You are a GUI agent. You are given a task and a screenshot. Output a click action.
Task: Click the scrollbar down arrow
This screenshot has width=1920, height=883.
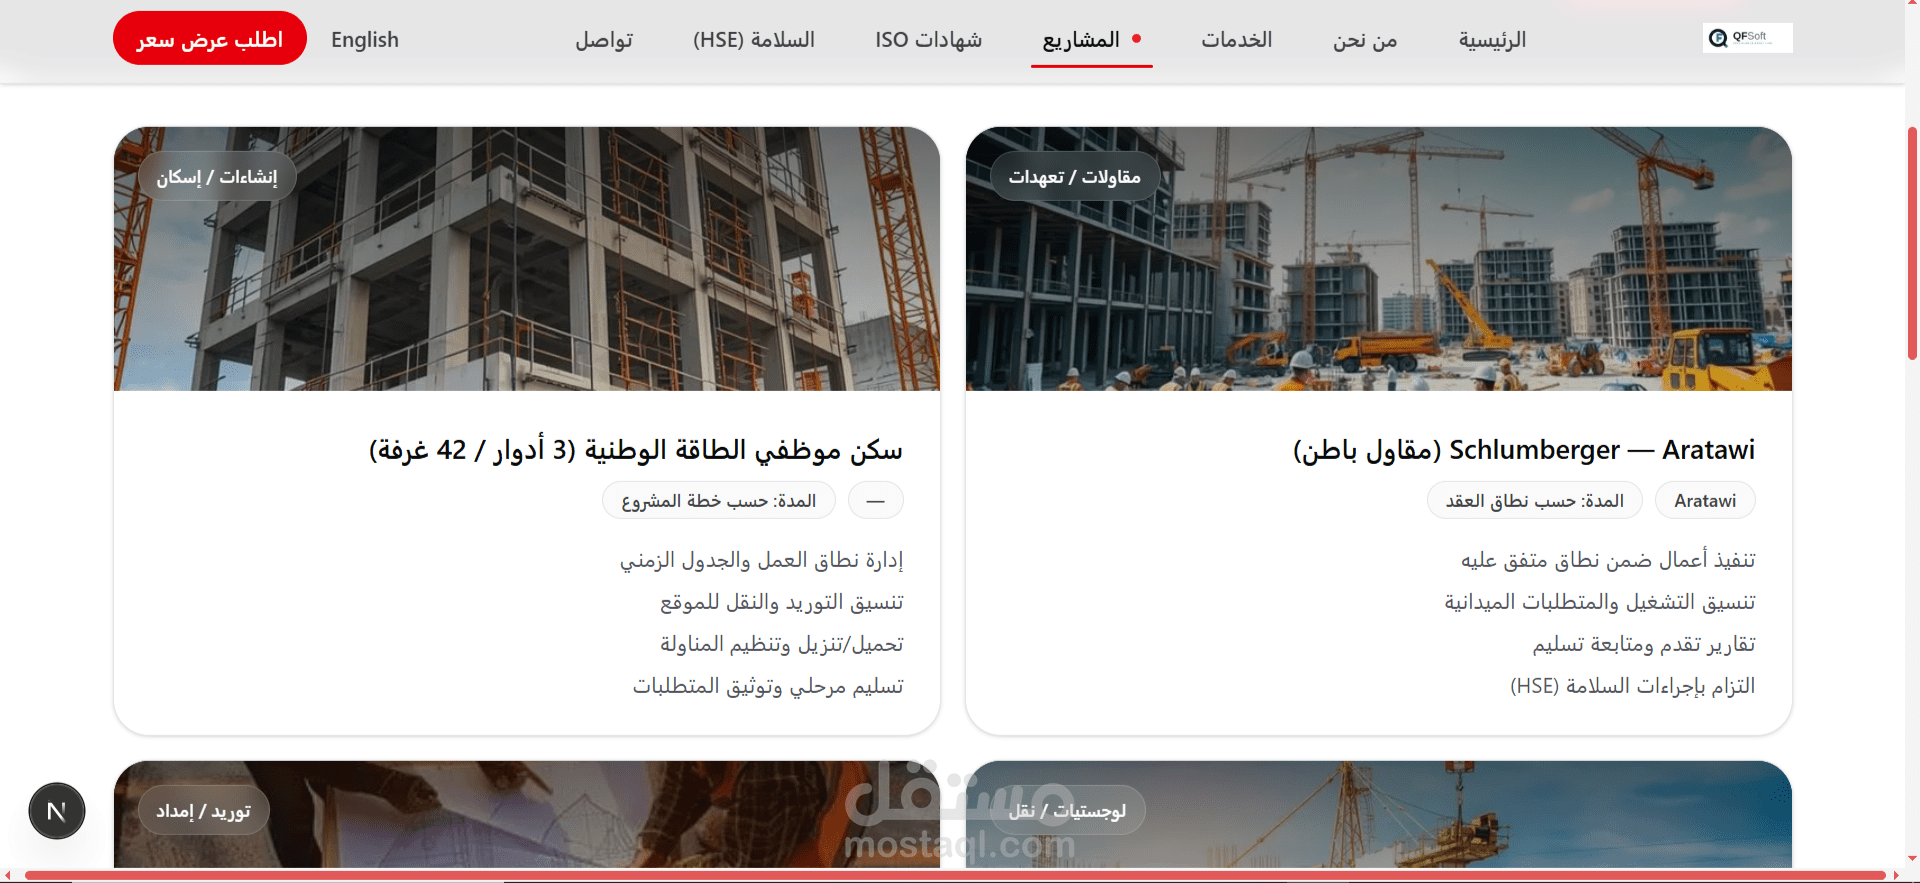(1912, 859)
